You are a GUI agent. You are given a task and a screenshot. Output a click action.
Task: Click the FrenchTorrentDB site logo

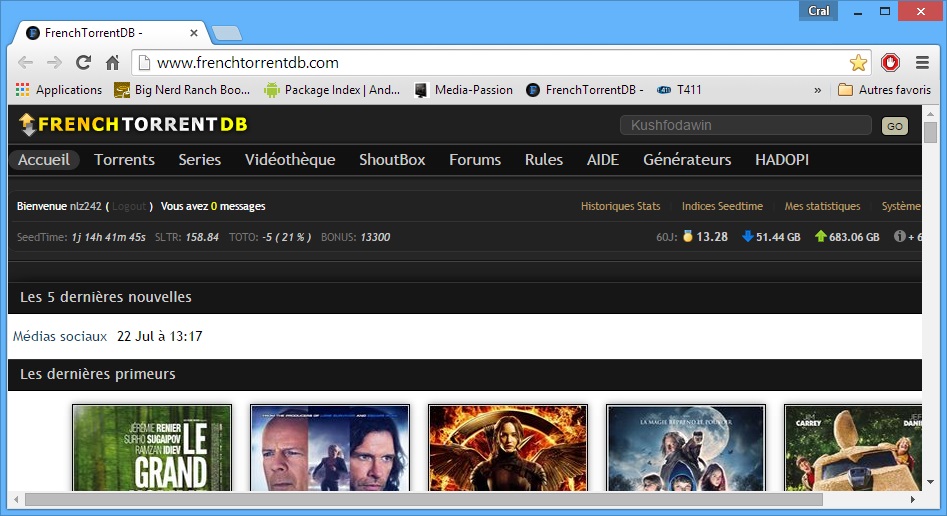[133, 124]
